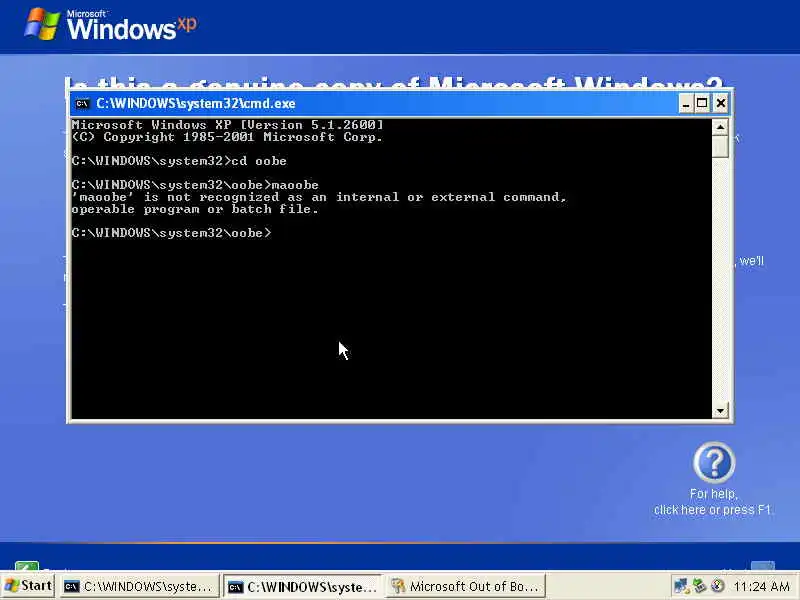Screen dimensions: 800x600
Task: Minimize the cmd.exe window
Action: (x=686, y=104)
